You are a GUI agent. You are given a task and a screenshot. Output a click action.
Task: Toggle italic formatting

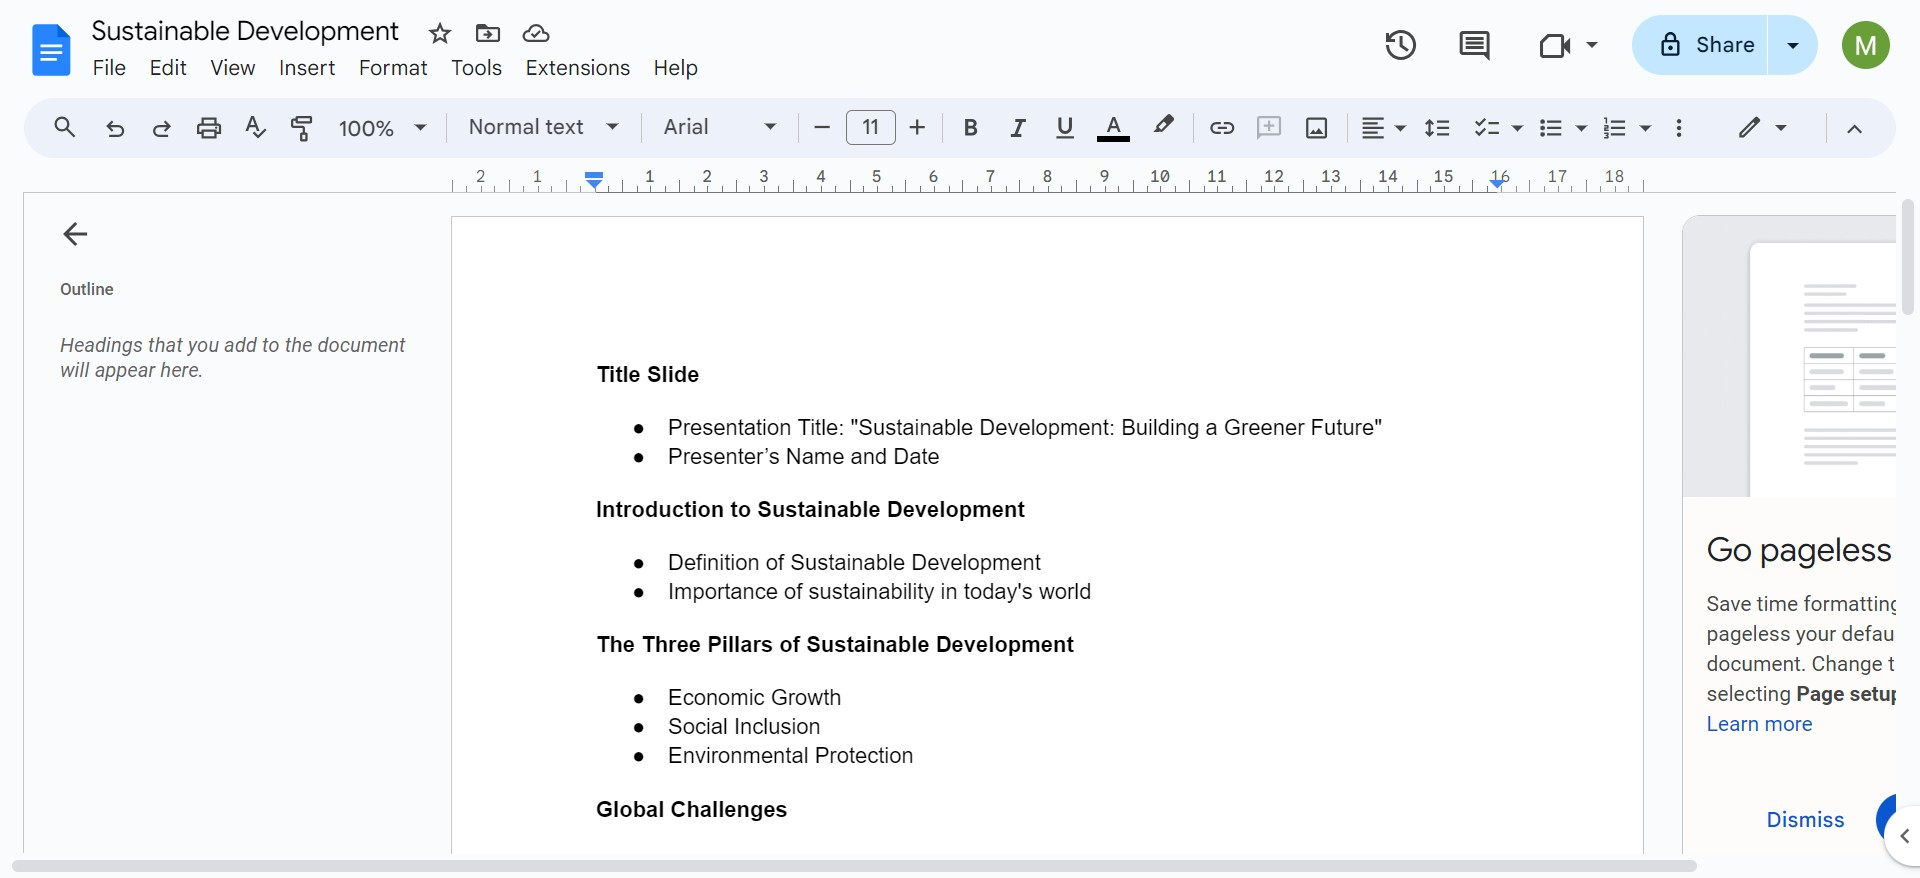[1017, 128]
